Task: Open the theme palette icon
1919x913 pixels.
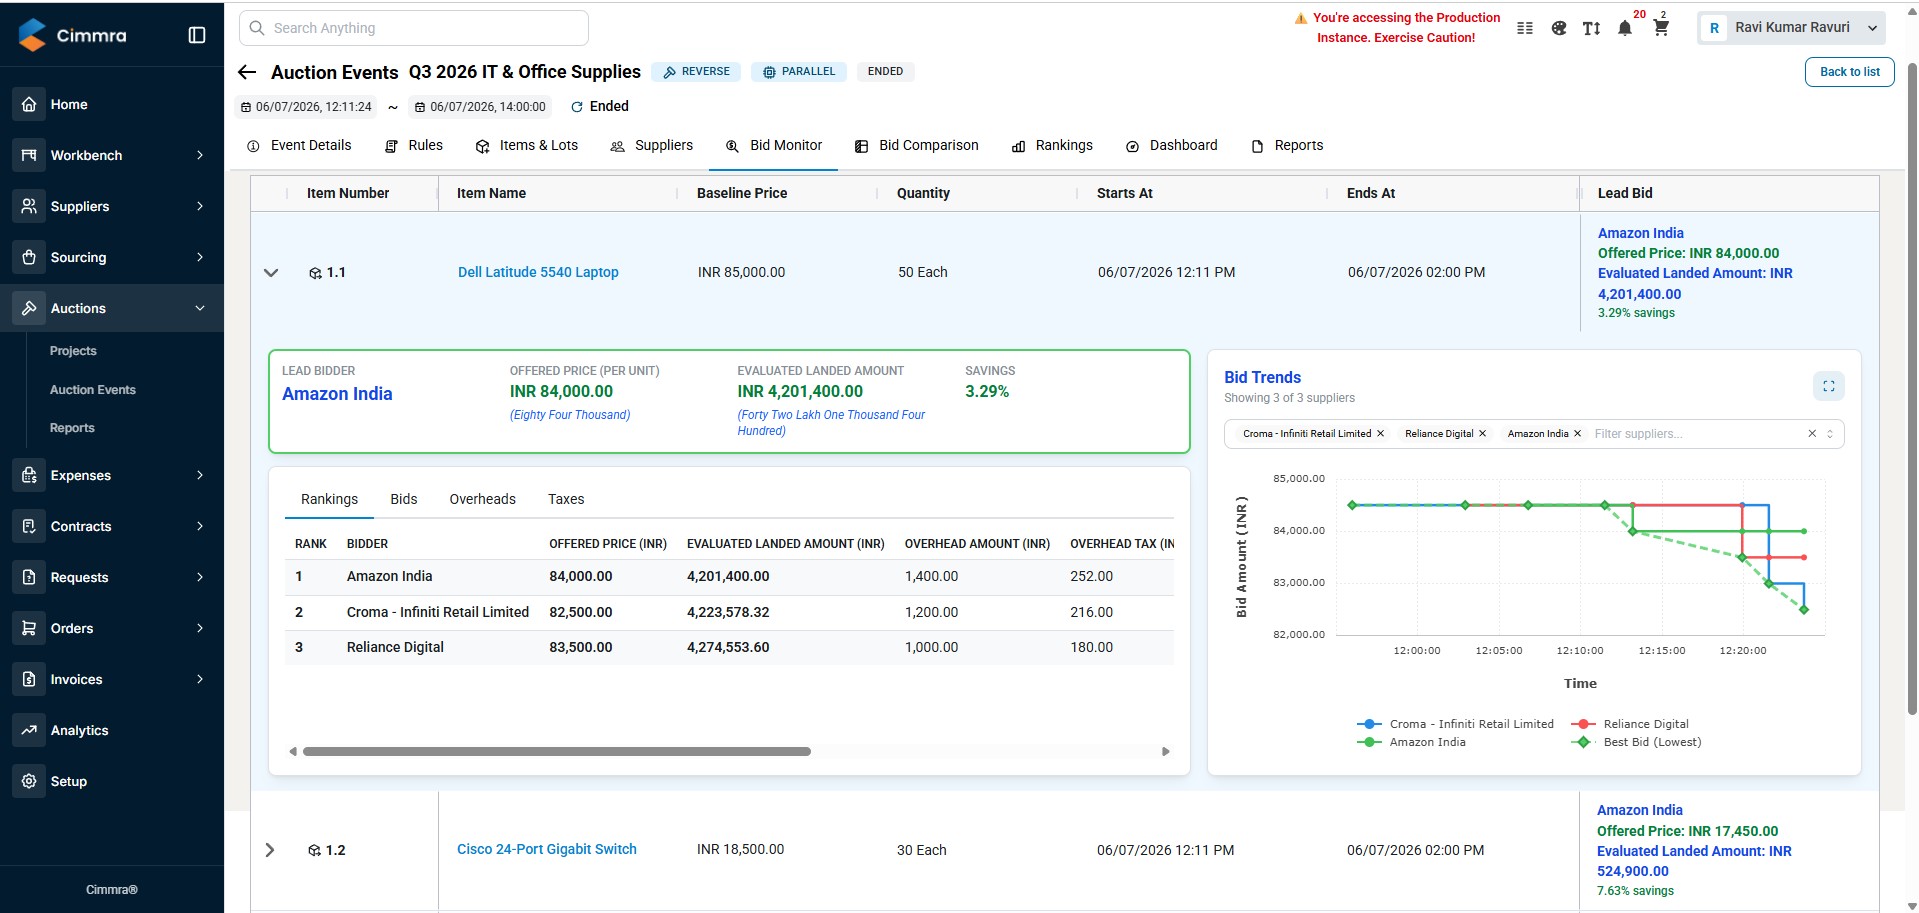Action: [1559, 28]
